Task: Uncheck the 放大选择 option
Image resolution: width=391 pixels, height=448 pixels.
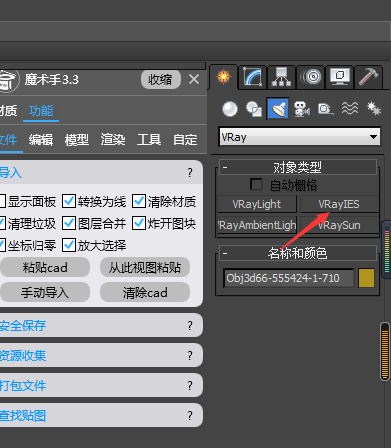Action: 69,245
